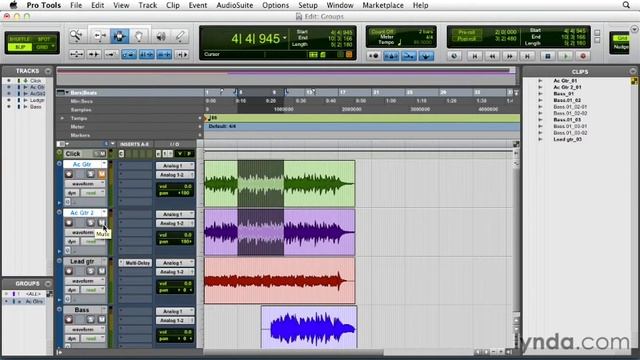The height and width of the screenshot is (360, 640).
Task: Click the Play transport button
Action: point(565,56)
